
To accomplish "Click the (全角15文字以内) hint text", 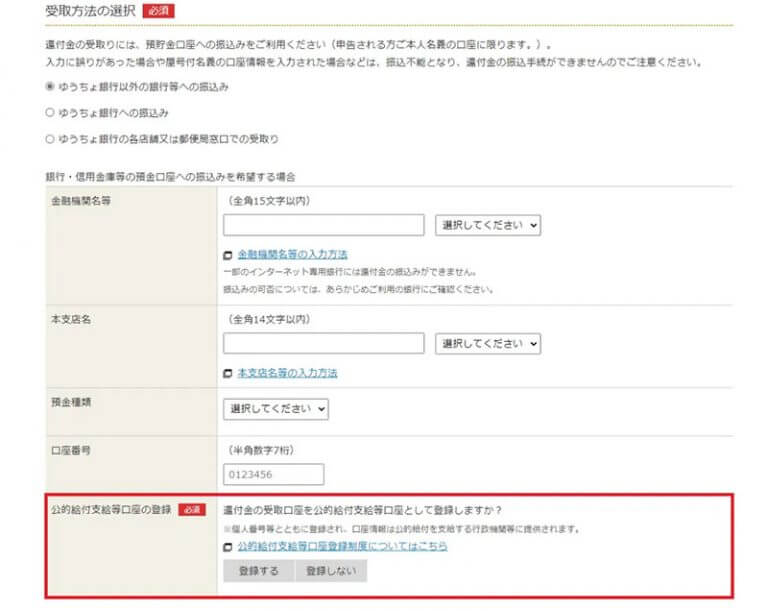I will (269, 201).
